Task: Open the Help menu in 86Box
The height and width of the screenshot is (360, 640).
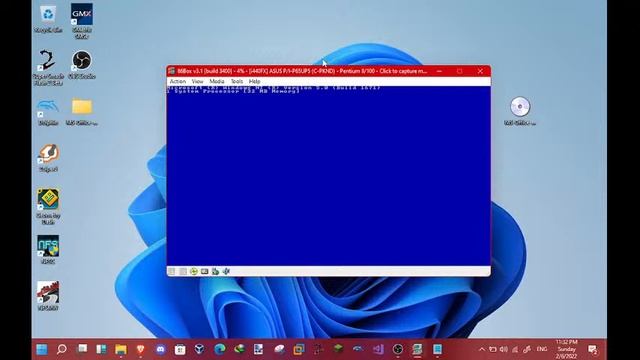Action: [254, 82]
